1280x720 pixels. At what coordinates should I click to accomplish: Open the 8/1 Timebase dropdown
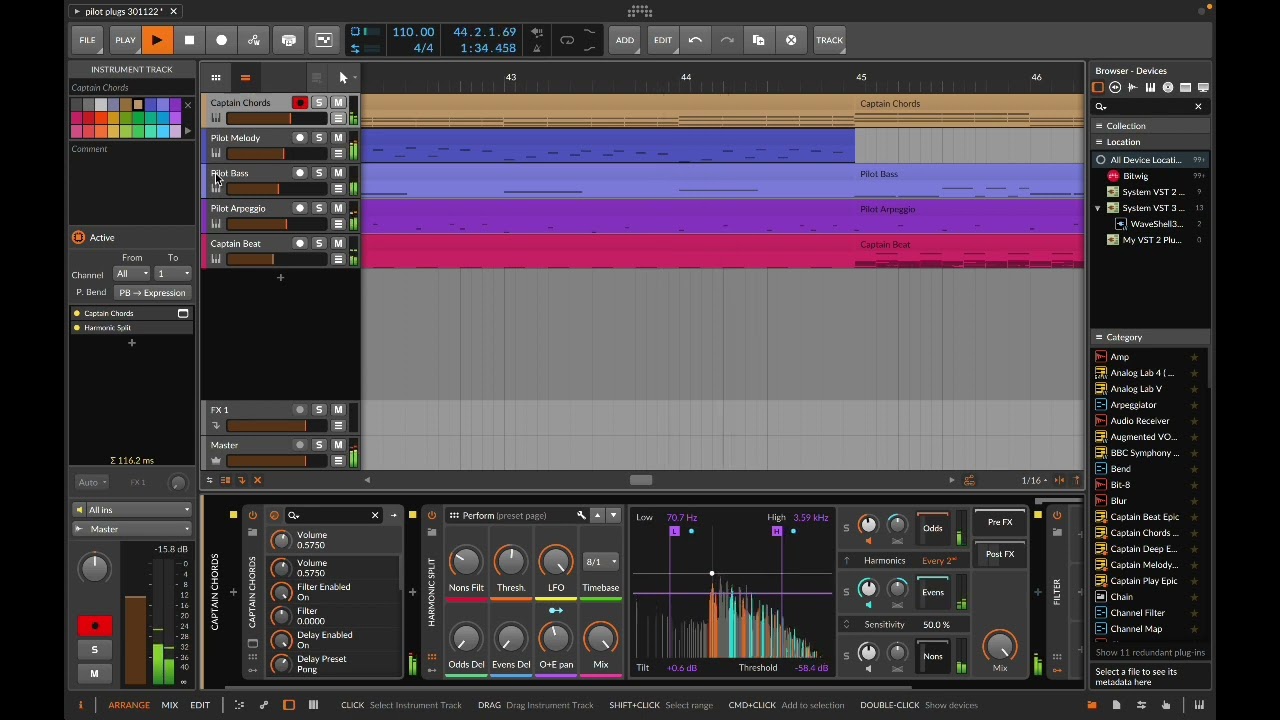coord(601,562)
